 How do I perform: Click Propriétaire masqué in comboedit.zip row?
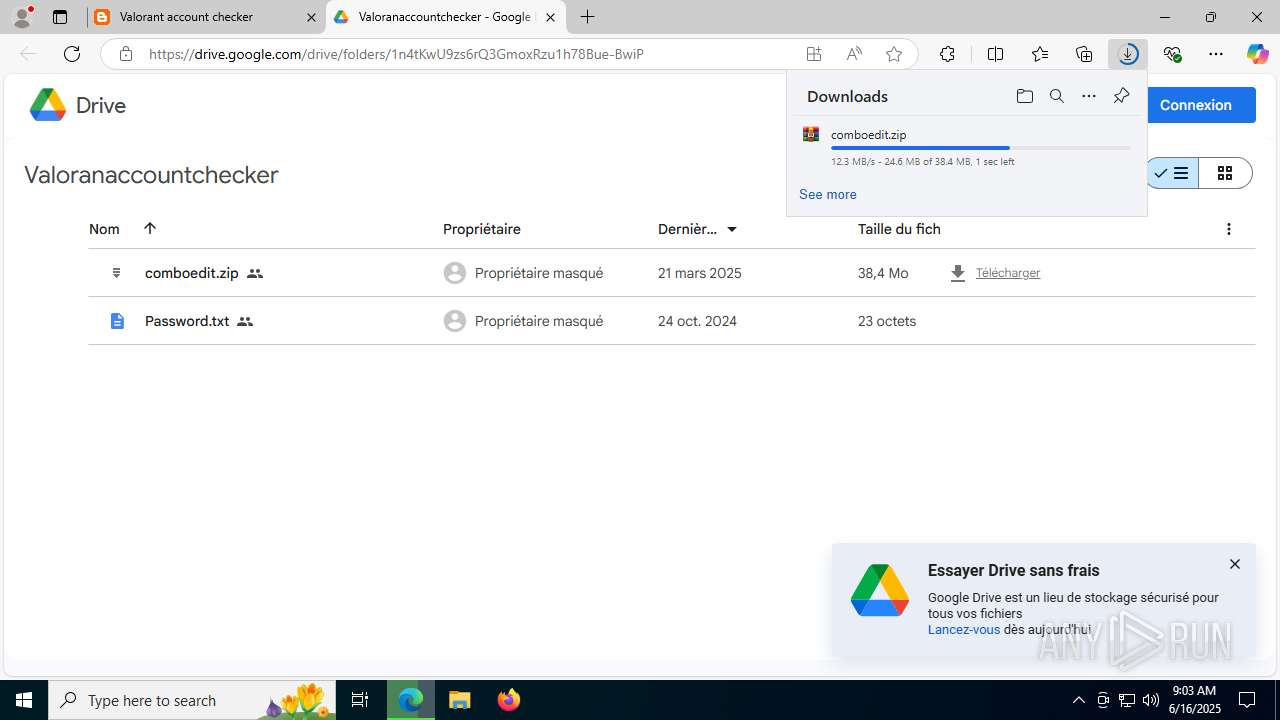[539, 273]
